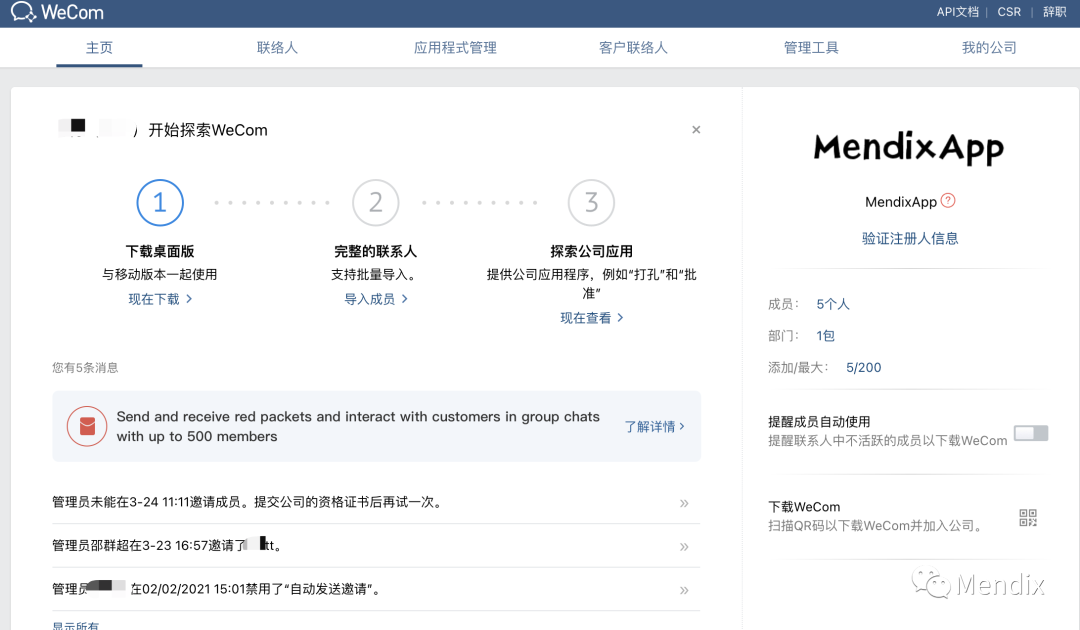Open 了解详情 link in red packet banner
1080x630 pixels.
(x=654, y=426)
